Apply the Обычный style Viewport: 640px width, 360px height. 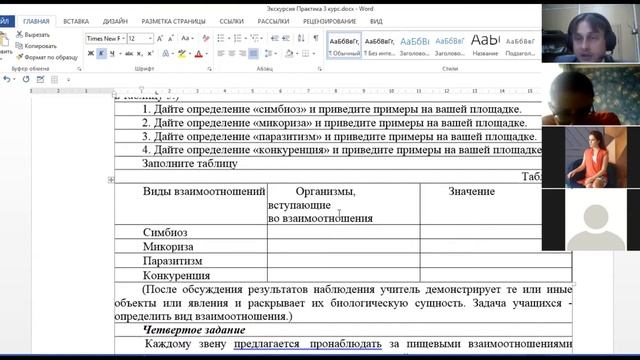pyautogui.click(x=344, y=45)
